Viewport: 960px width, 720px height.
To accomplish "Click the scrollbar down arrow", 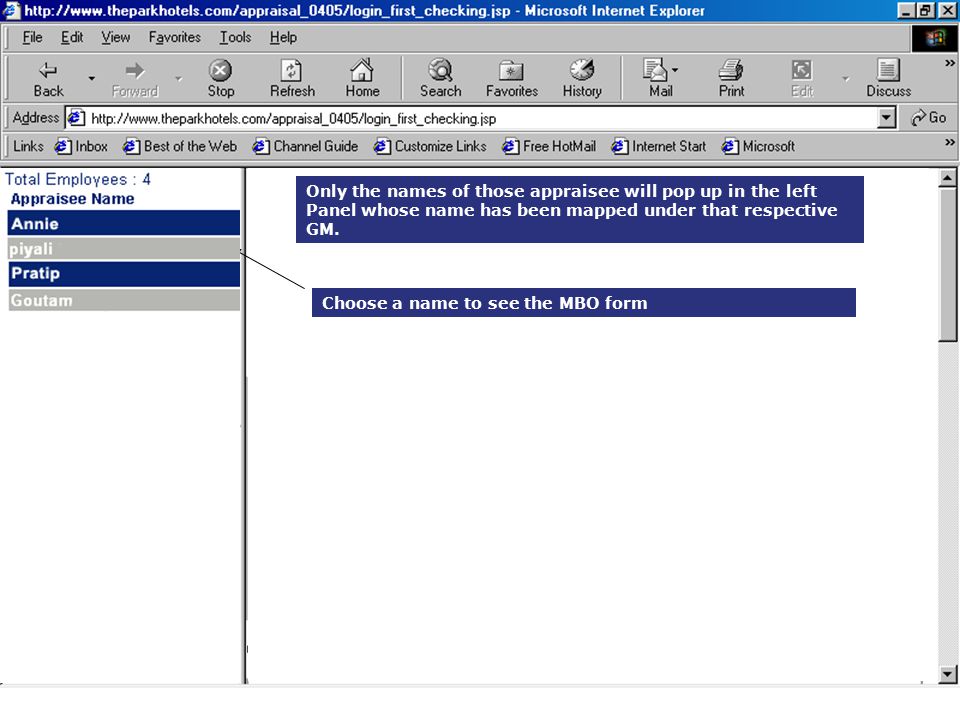I will (x=947, y=675).
